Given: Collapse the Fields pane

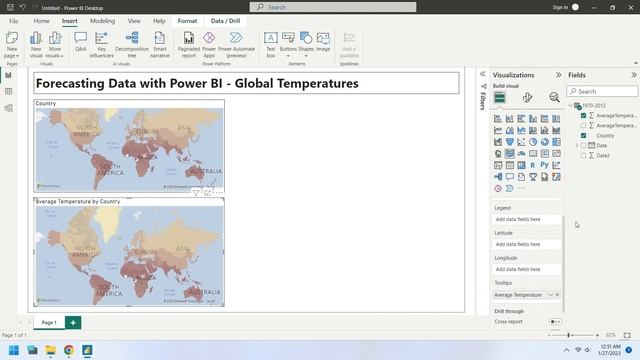Looking at the screenshot, I should coord(633,75).
